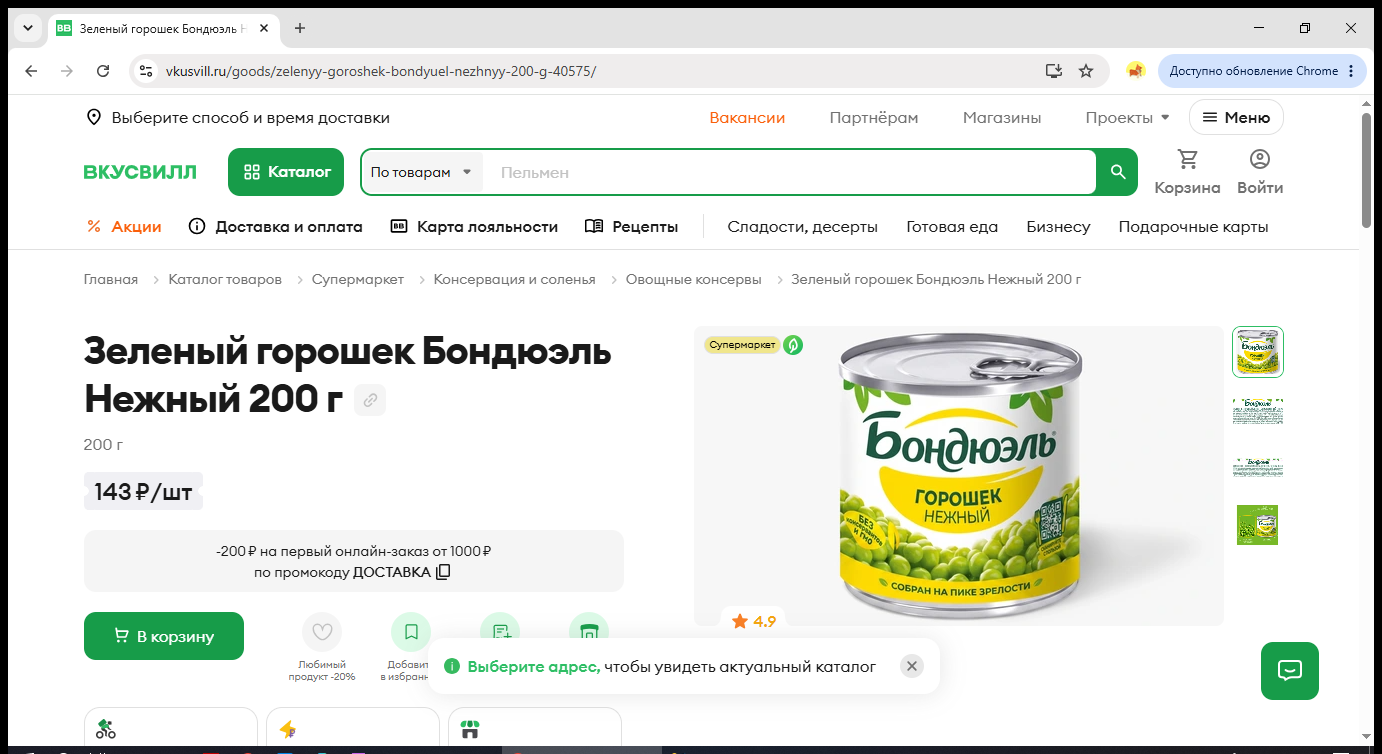The image size is (1382, 754).
Task: Toggle Любимый продукт heart icon
Action: click(x=322, y=632)
